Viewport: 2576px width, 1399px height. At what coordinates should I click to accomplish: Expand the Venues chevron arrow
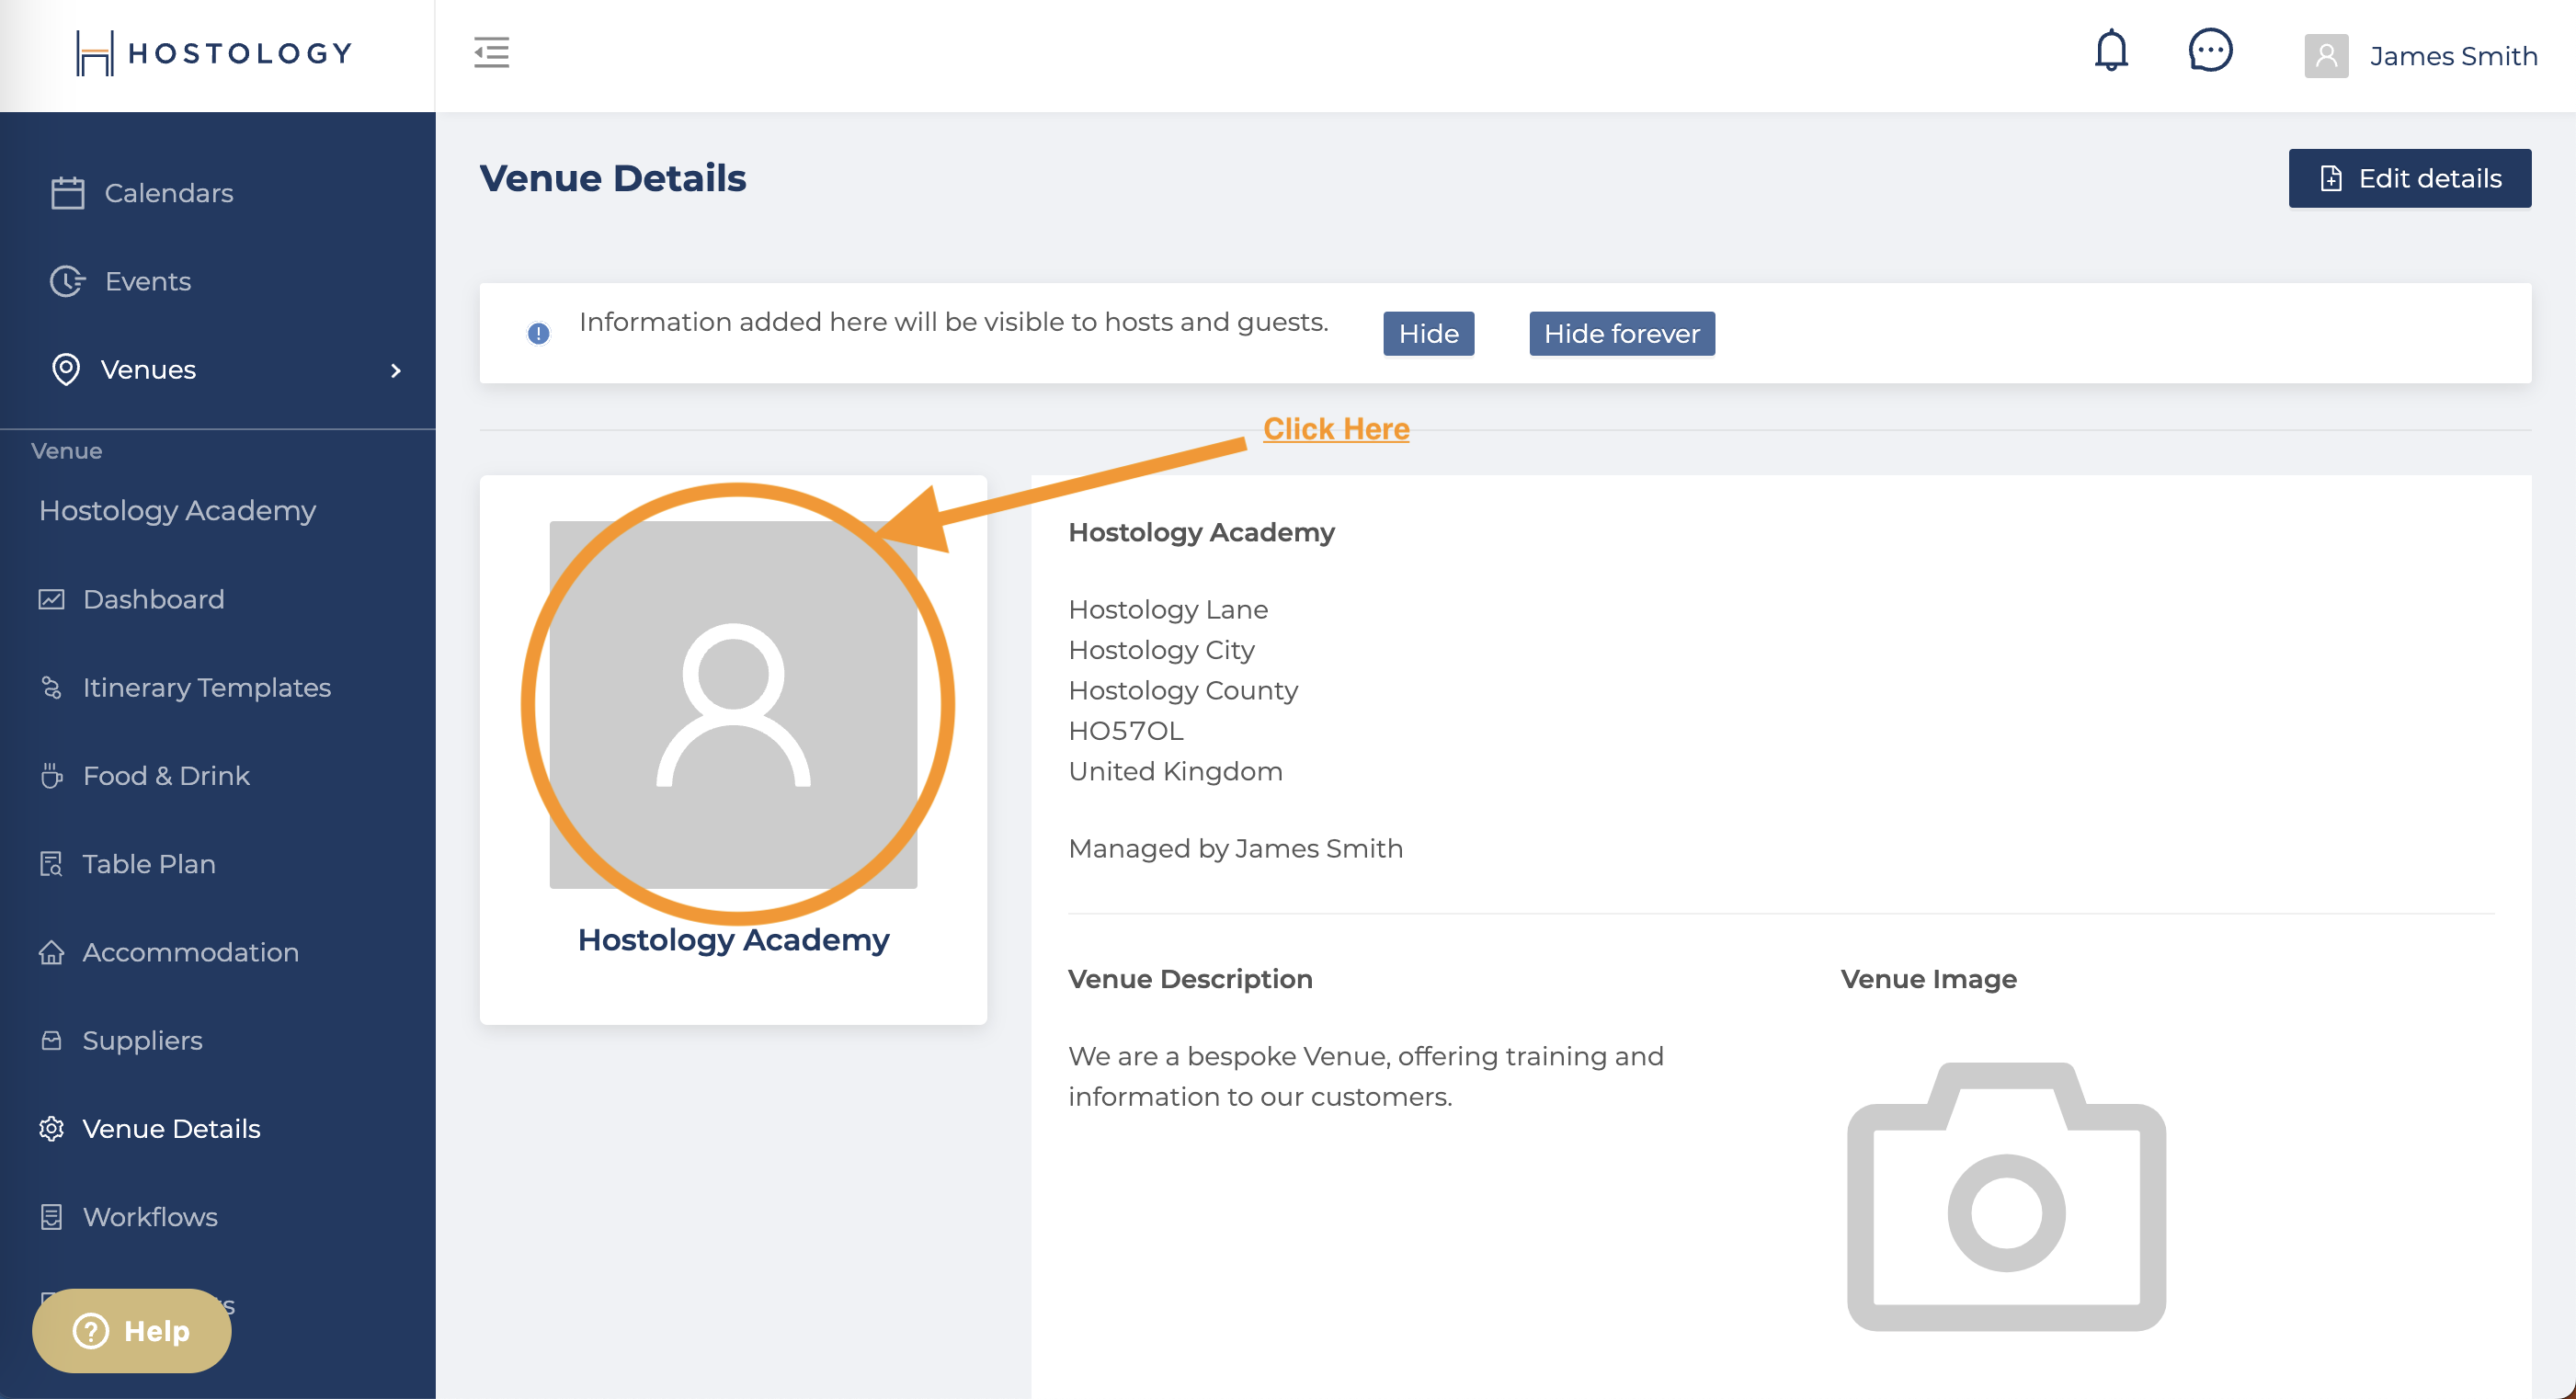(396, 370)
